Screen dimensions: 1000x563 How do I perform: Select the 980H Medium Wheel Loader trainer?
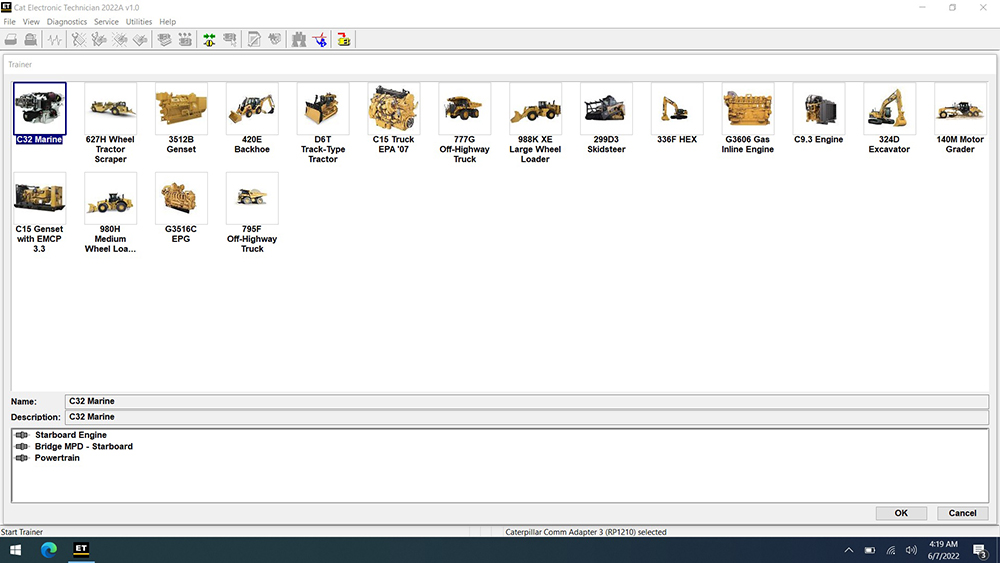(110, 213)
